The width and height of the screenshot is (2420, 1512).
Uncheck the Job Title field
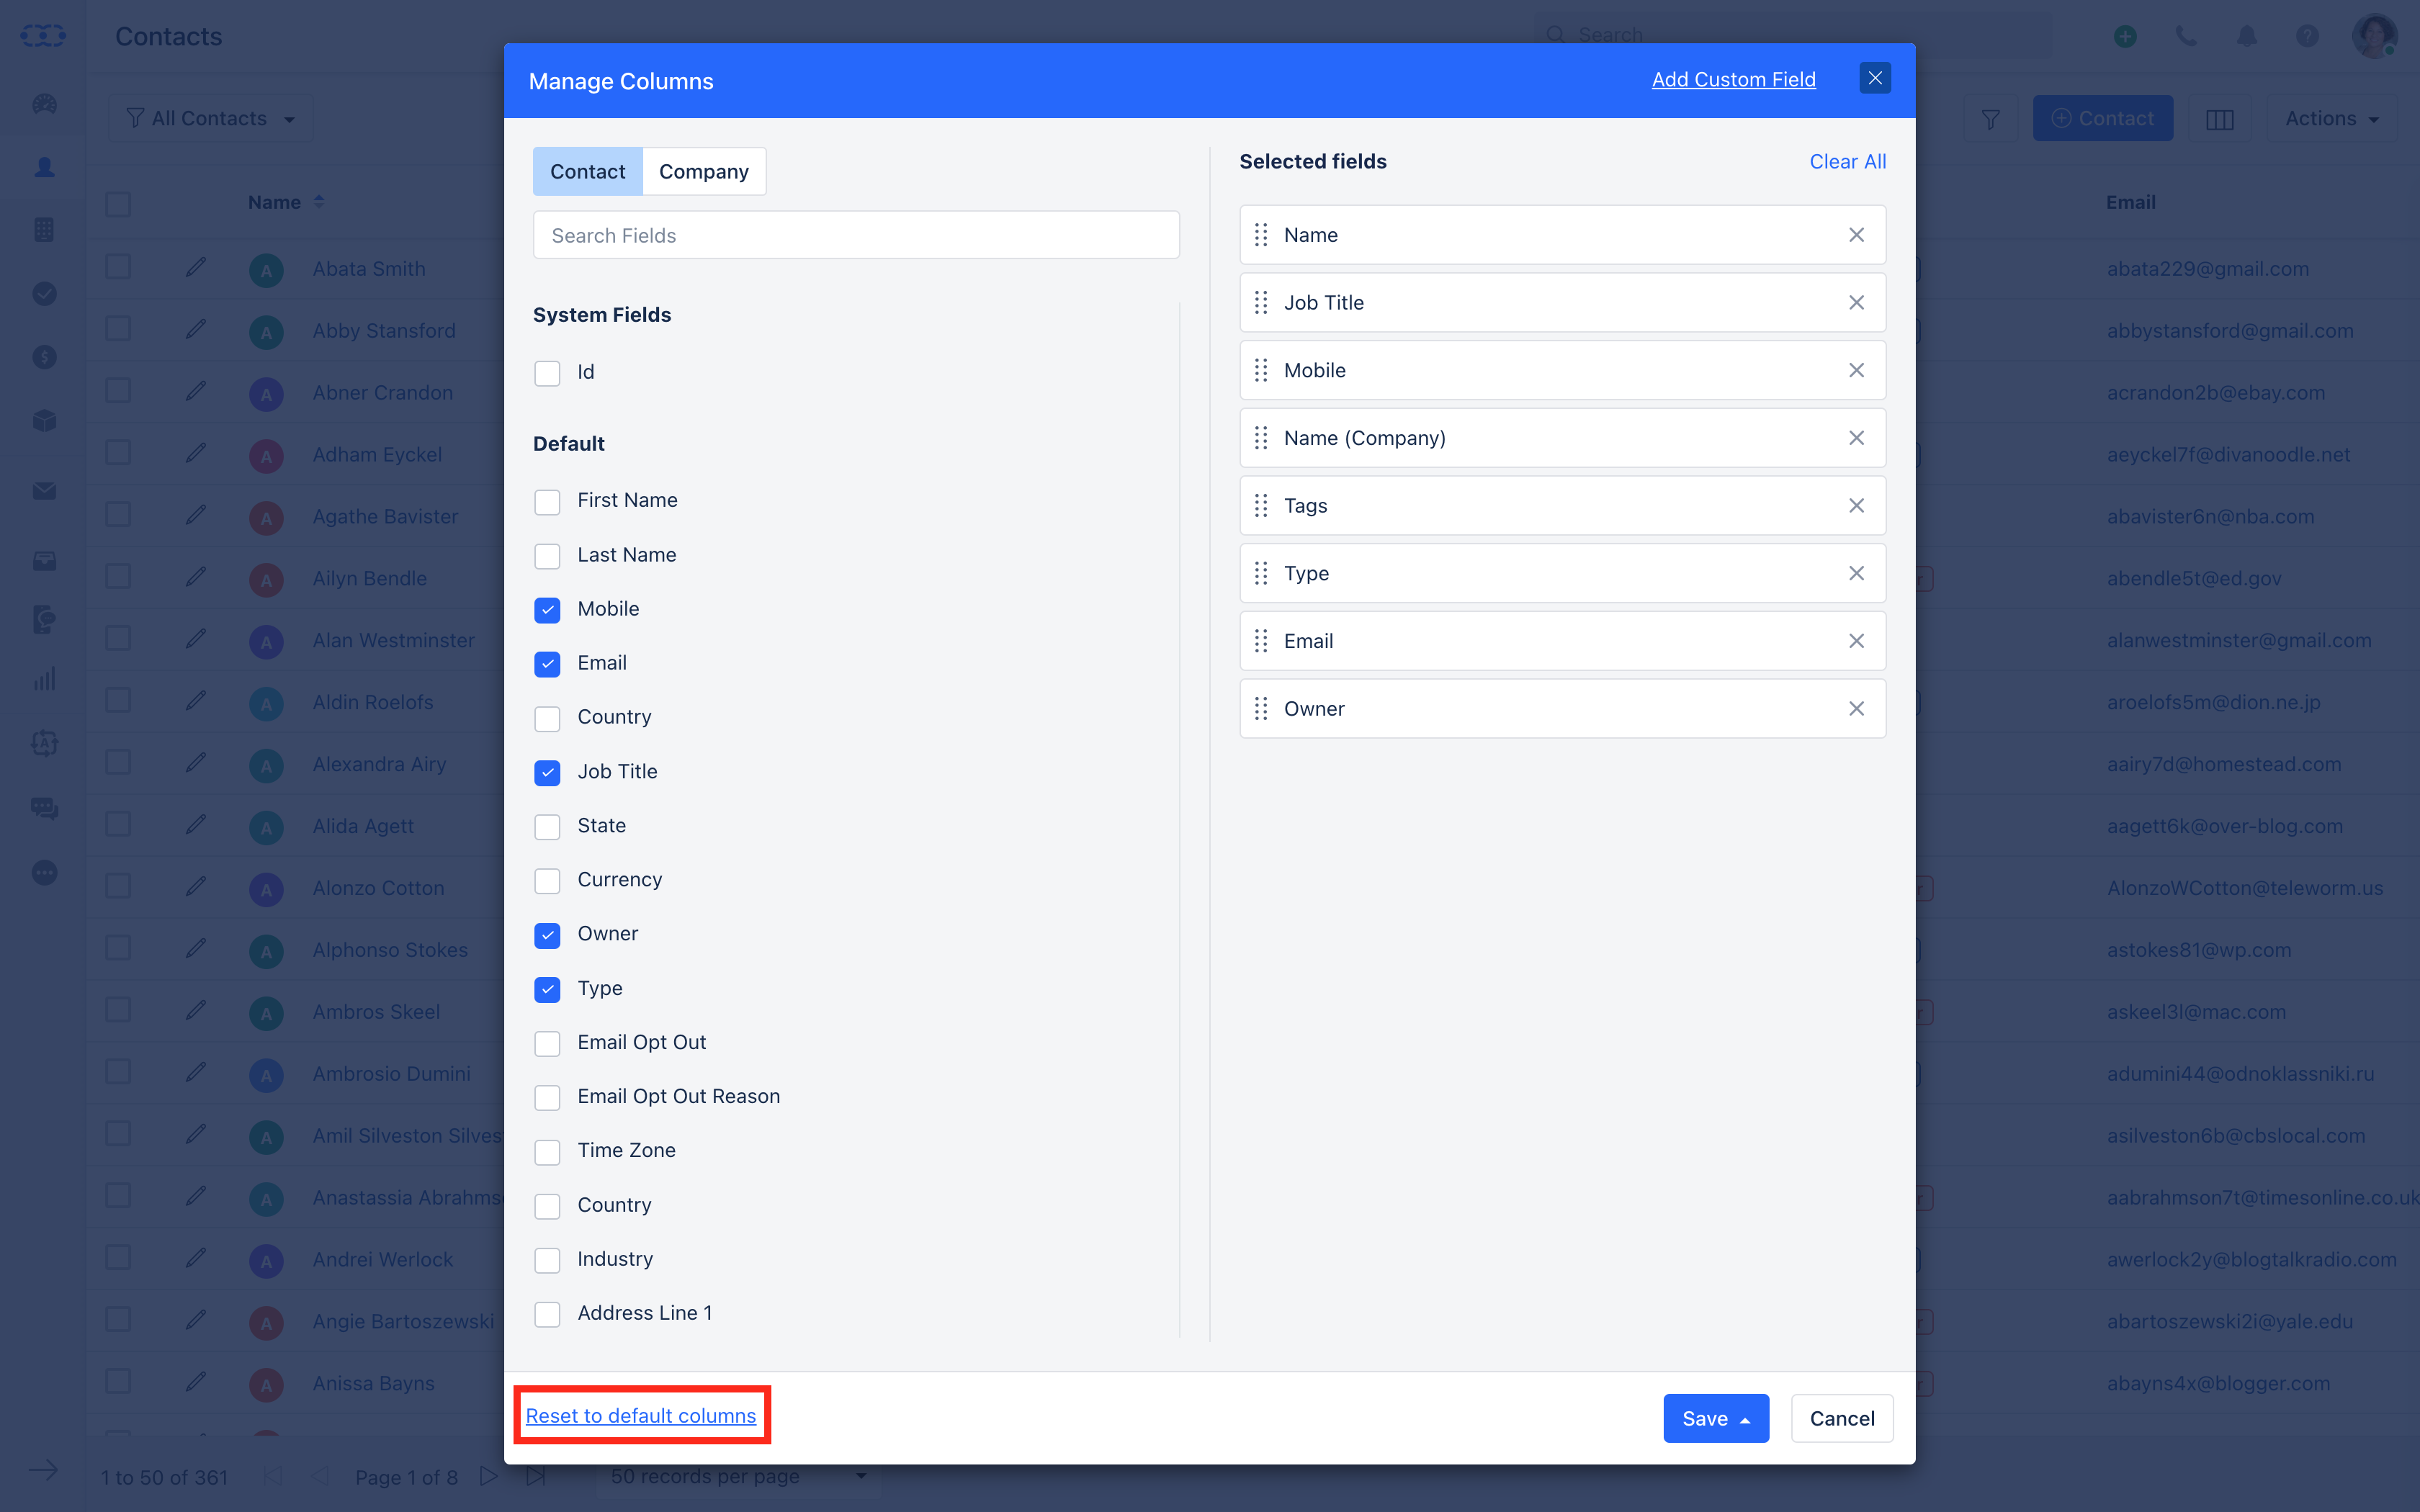(x=547, y=772)
